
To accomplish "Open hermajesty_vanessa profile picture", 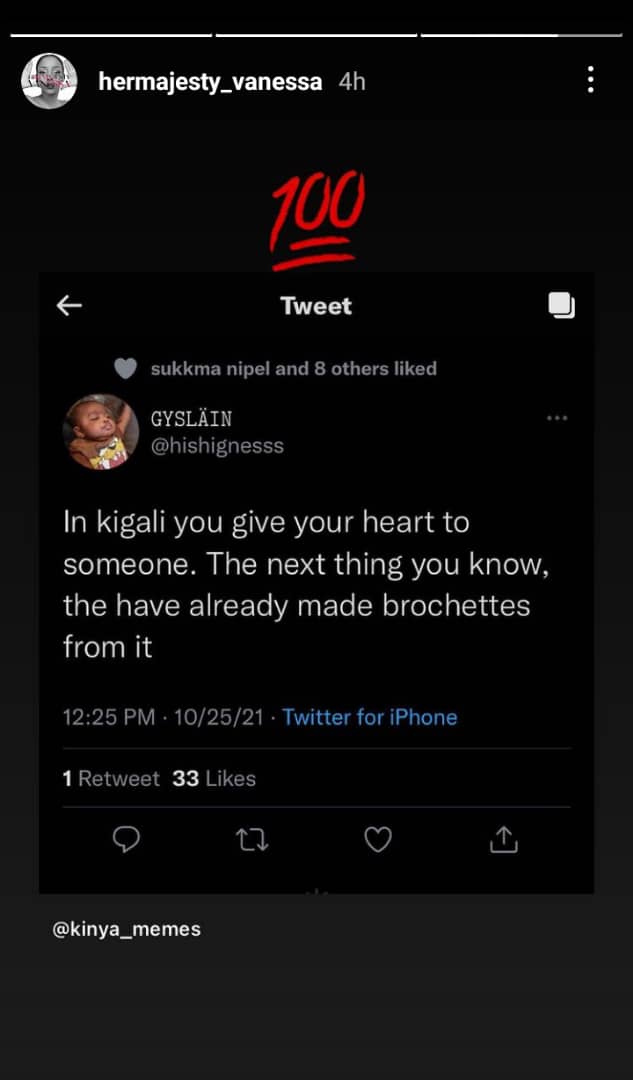I will [49, 81].
